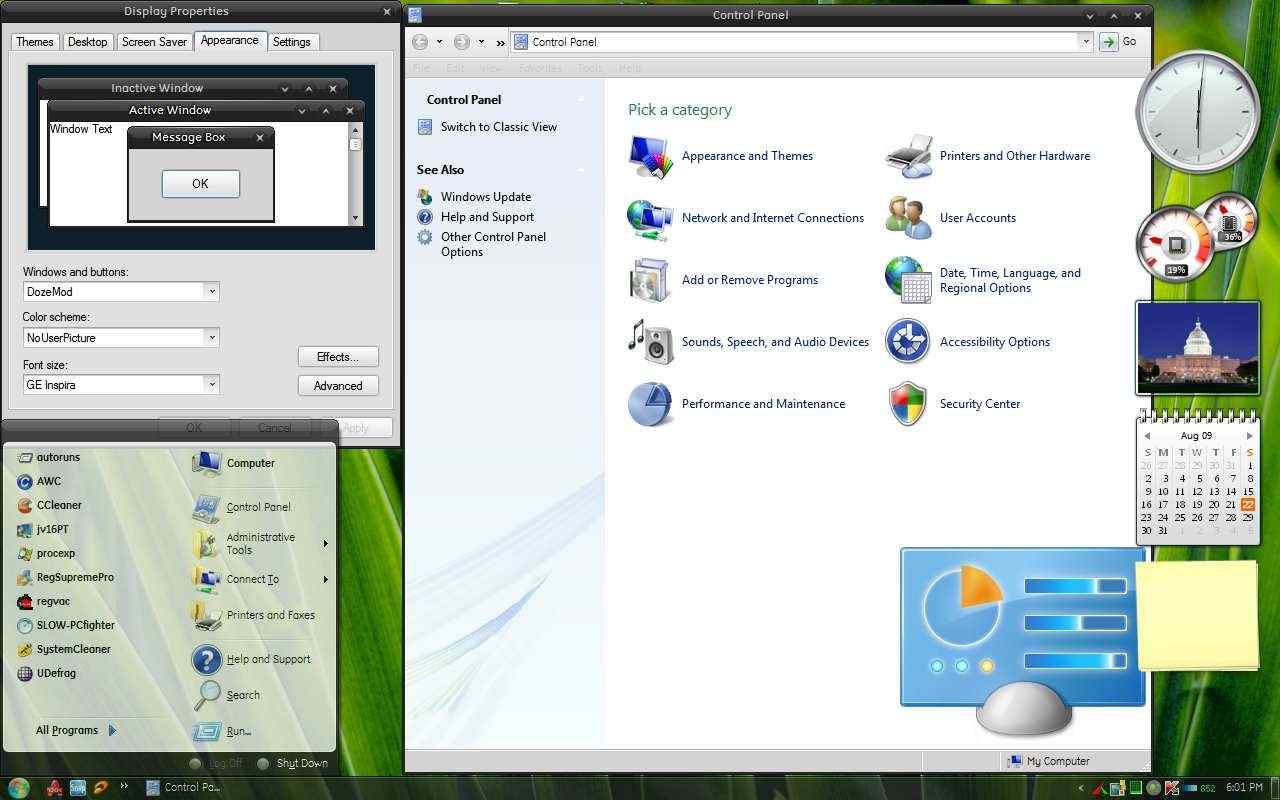
Task: Click Performance and Maintenance pie chart icon
Action: (651, 404)
